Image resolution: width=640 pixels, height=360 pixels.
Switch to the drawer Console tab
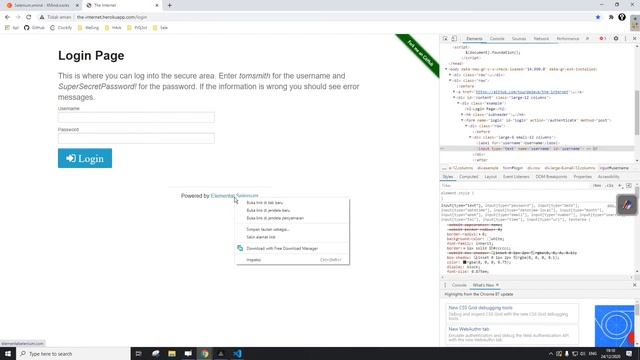click(459, 285)
